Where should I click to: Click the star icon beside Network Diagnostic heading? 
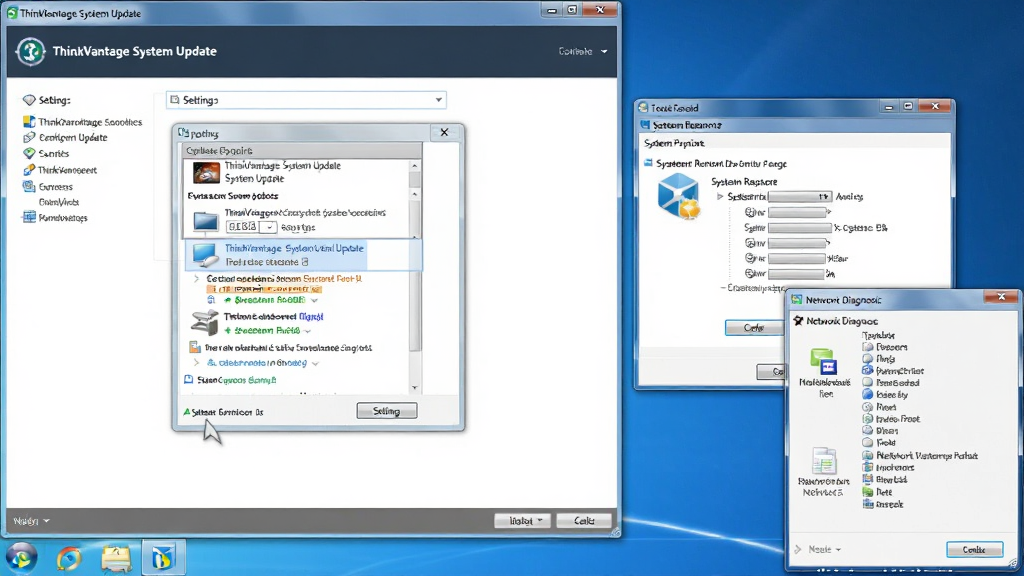point(798,321)
